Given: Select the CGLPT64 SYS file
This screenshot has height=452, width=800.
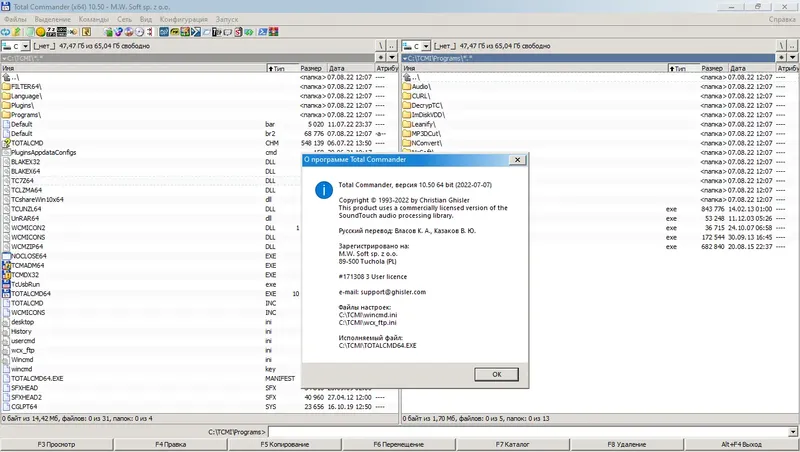Looking at the screenshot, I should coord(199,407).
